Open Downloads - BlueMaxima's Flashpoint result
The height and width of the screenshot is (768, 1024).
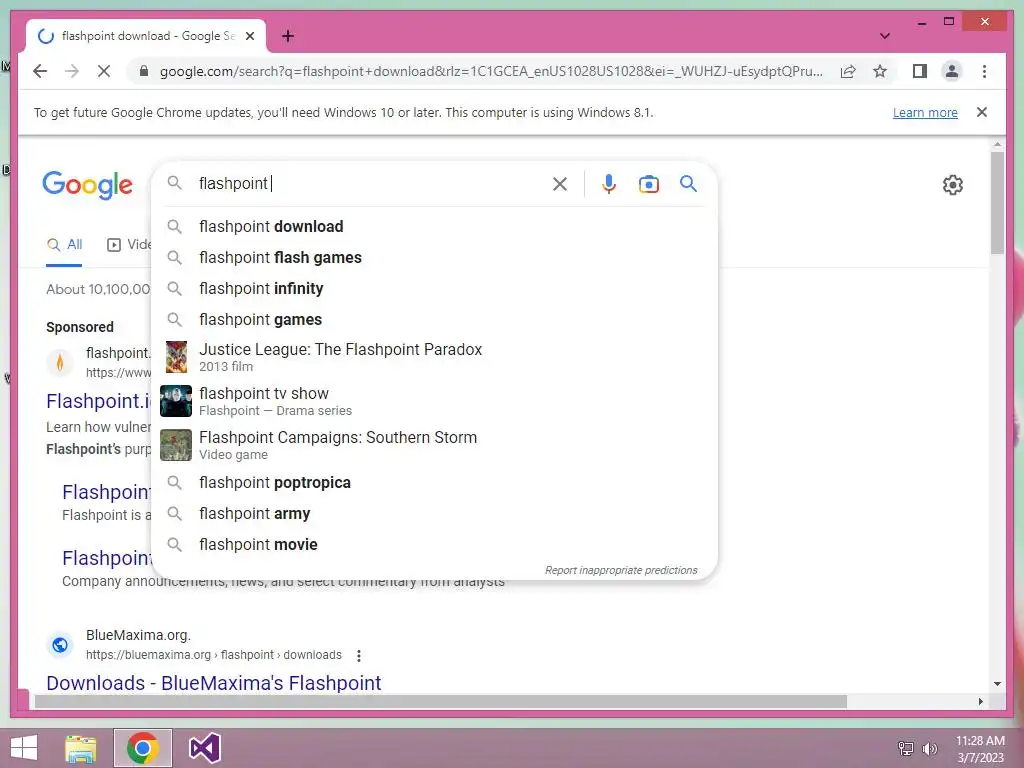pos(214,683)
